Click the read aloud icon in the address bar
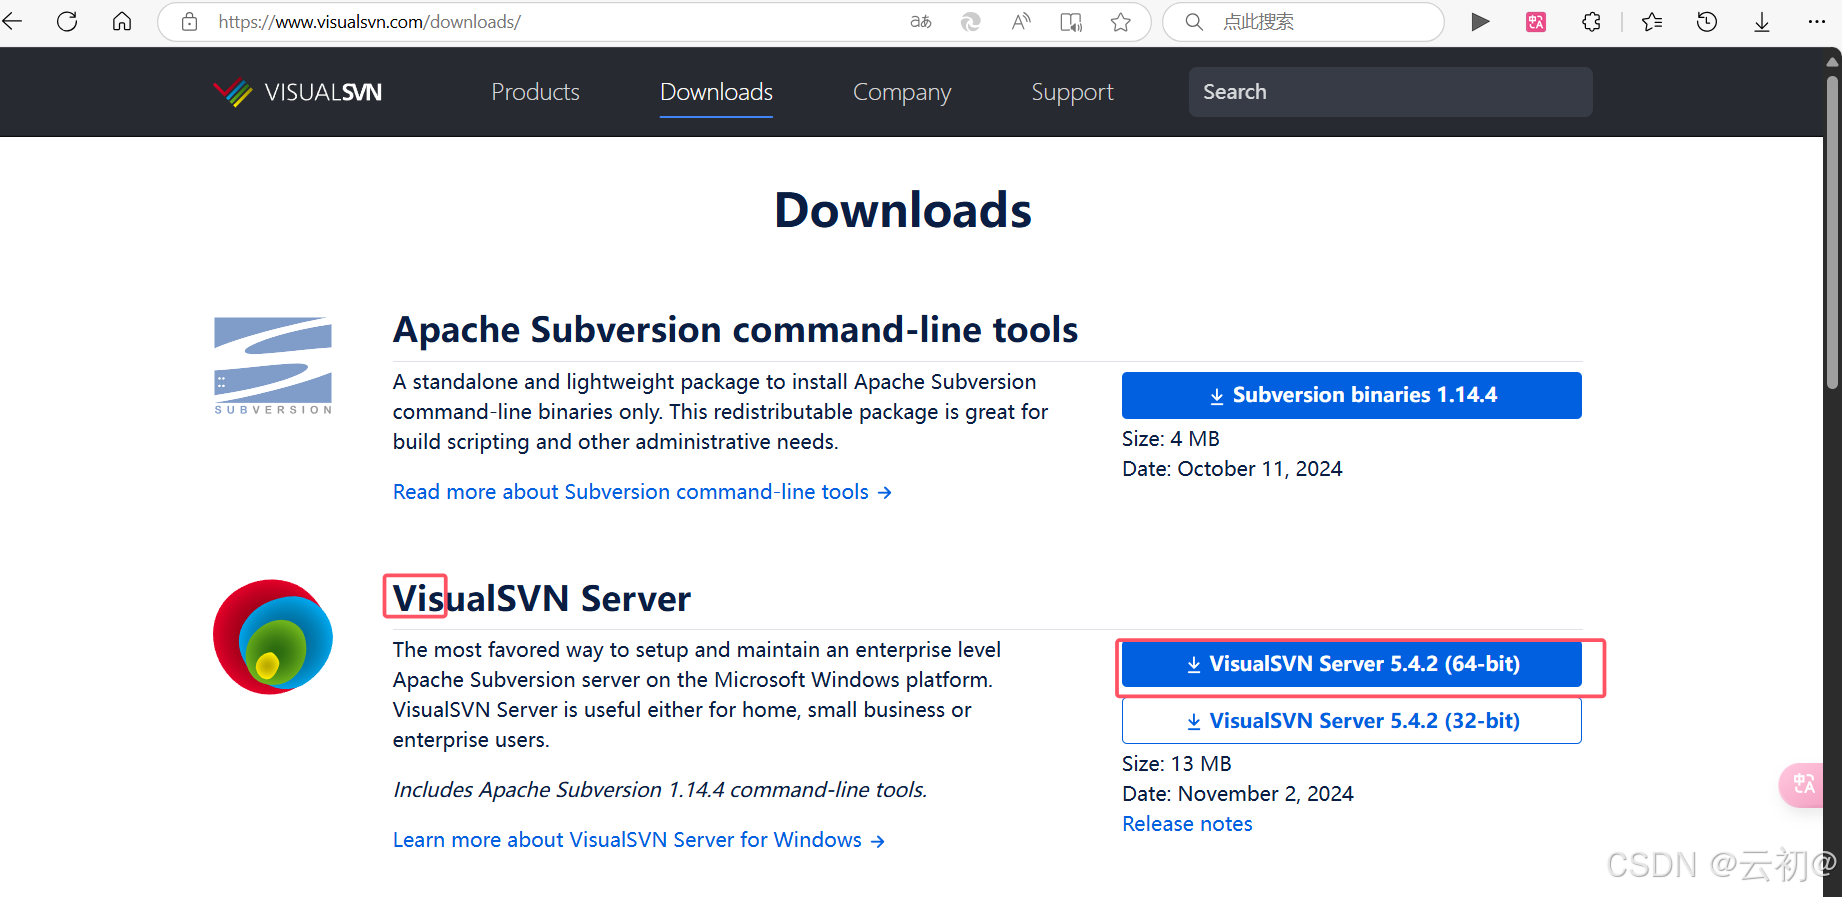Image resolution: width=1842 pixels, height=897 pixels. tap(1021, 21)
